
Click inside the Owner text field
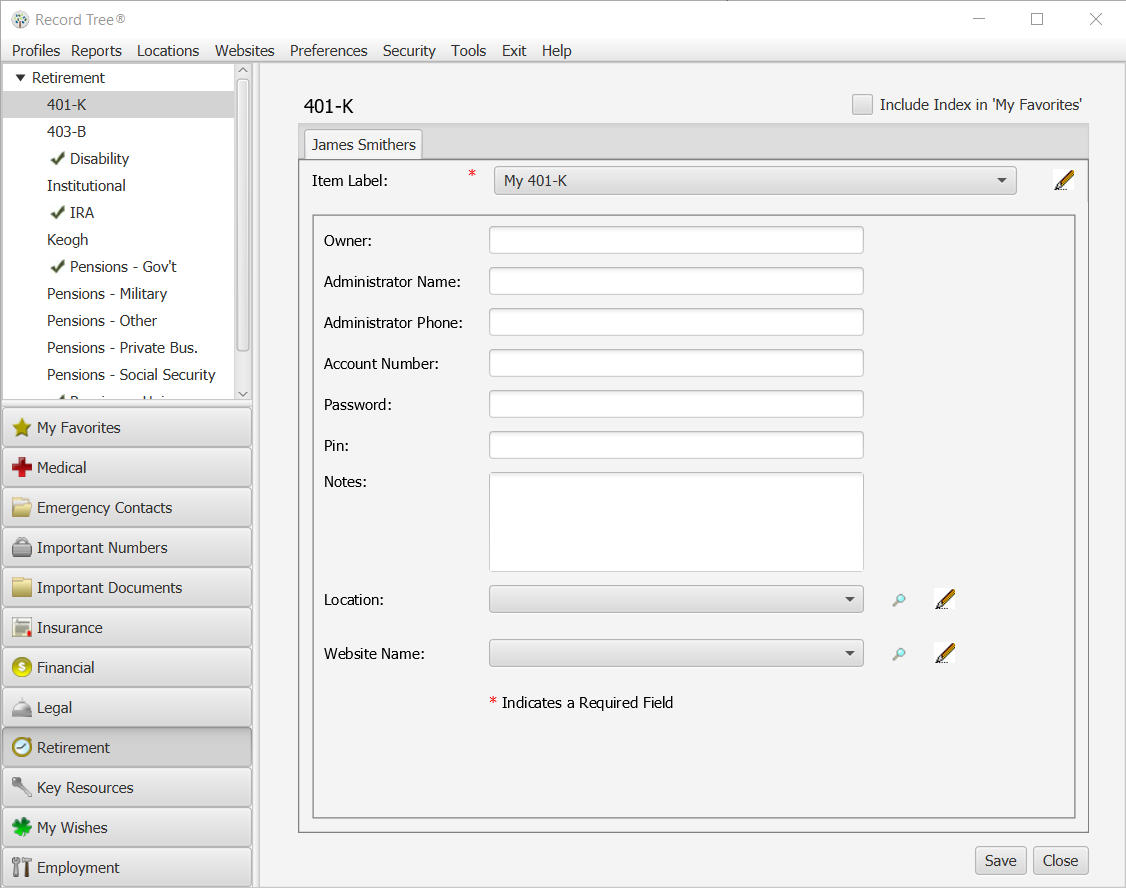click(676, 240)
